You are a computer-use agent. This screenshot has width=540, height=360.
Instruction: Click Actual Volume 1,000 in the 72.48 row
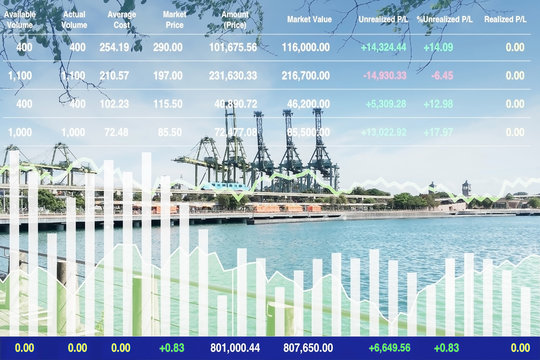pos(73,132)
